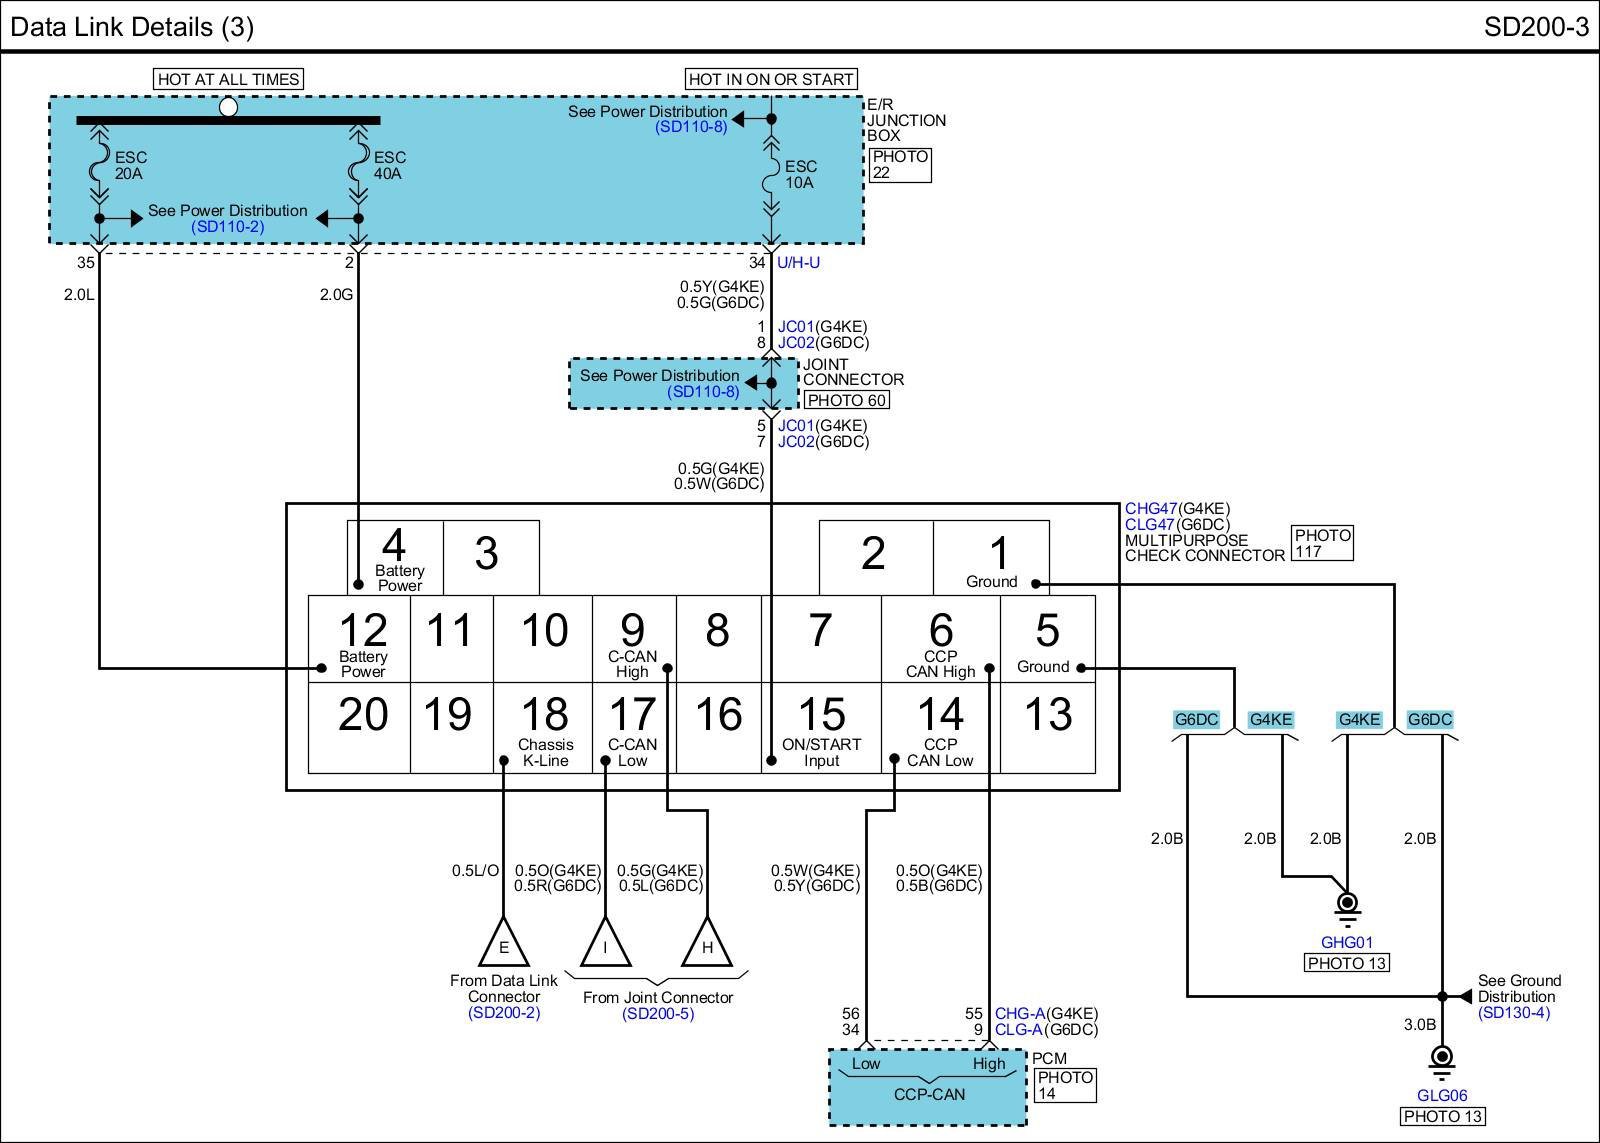Click pin 15 ON/START Input cell
Image resolution: width=1600 pixels, height=1143 pixels.
click(821, 728)
